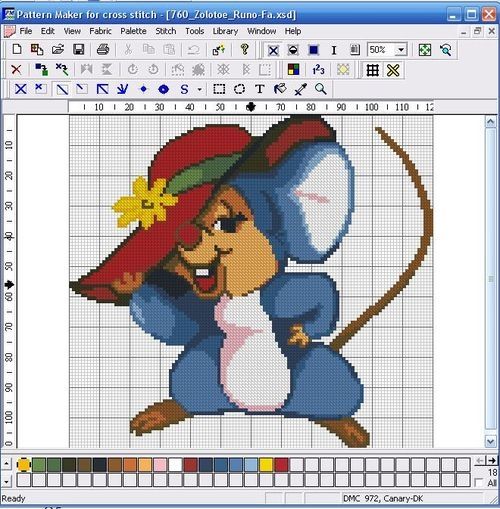Select the T text tool
Viewport: 500px width, 509px height.
click(x=260, y=89)
